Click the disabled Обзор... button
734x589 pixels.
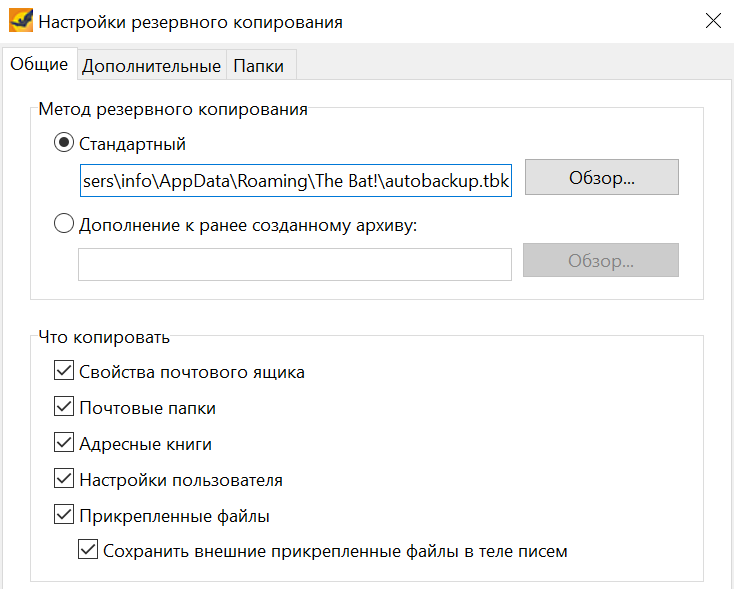[x=601, y=261]
